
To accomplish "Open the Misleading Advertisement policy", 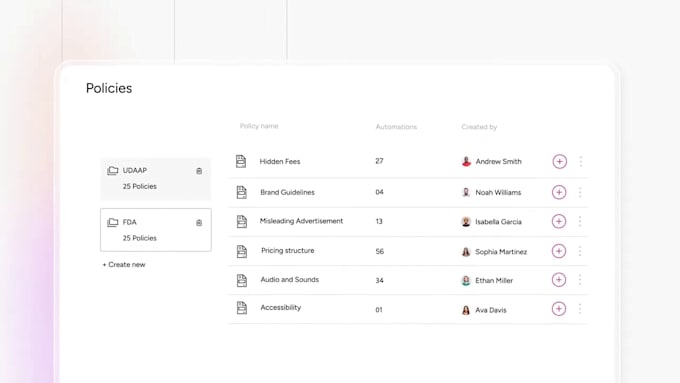I will pyautogui.click(x=301, y=221).
